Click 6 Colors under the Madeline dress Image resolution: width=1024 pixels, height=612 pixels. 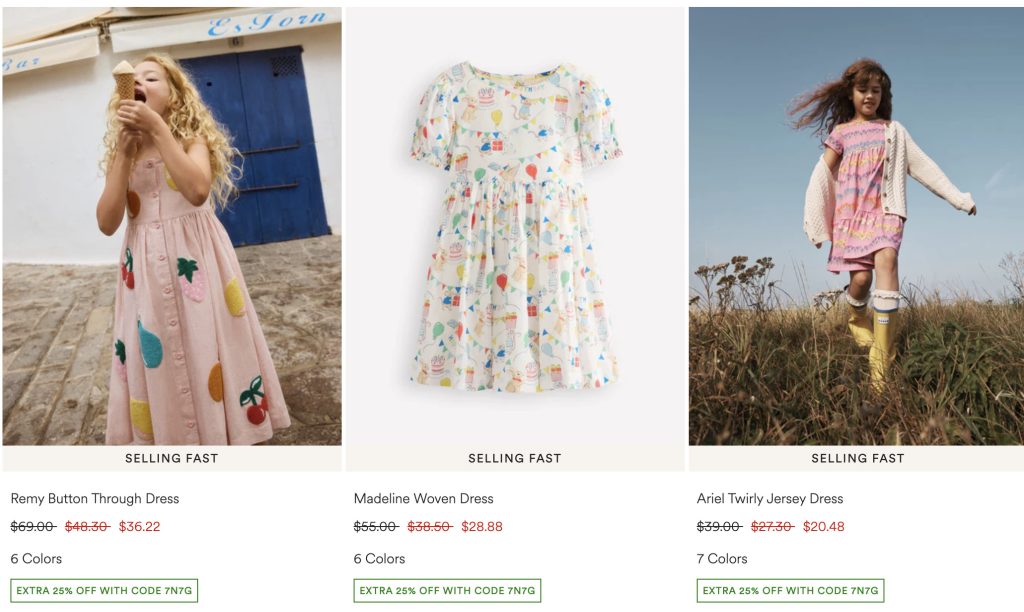(379, 559)
